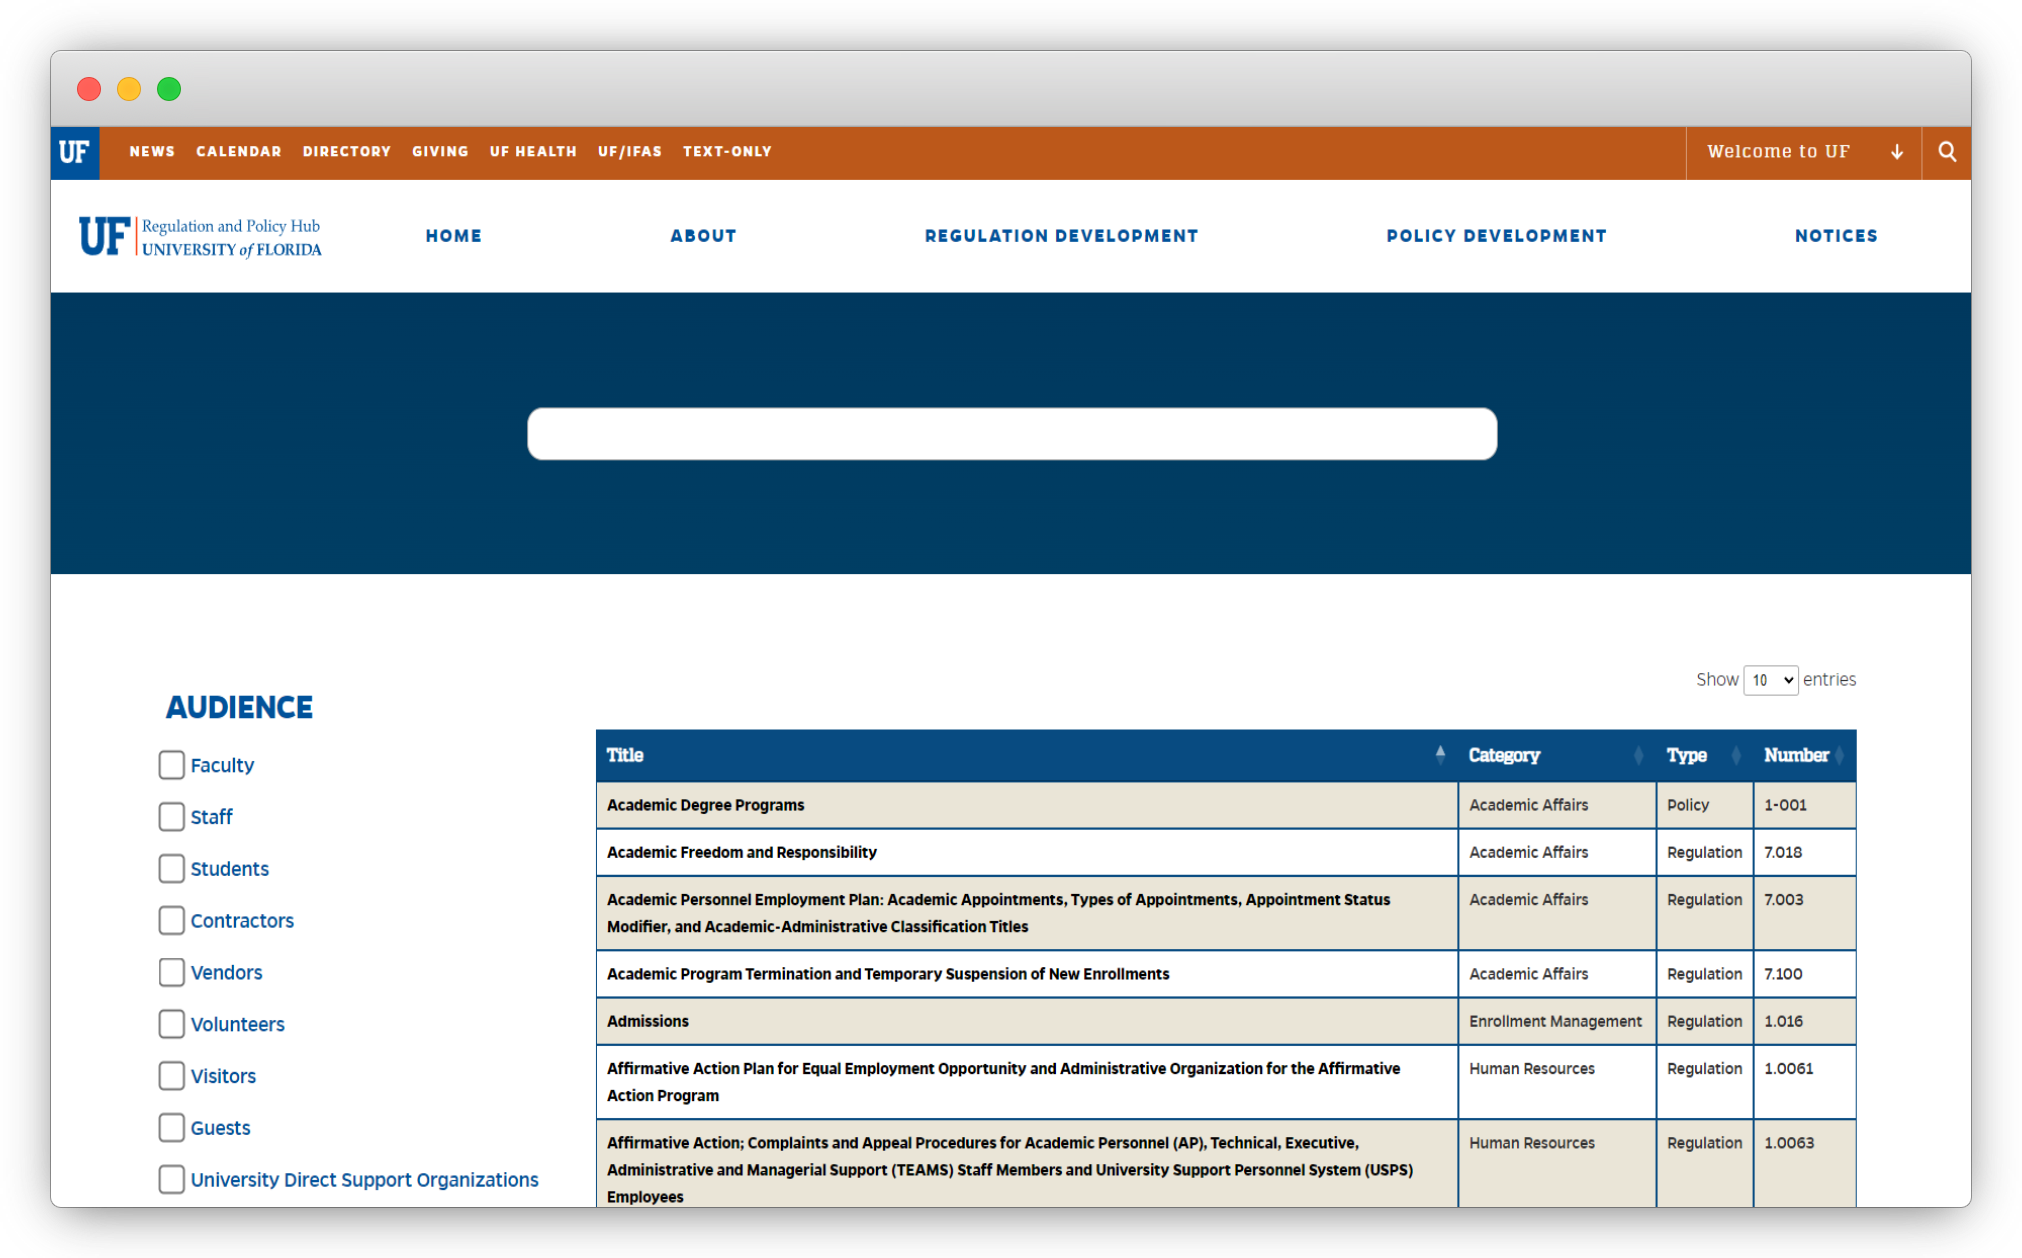This screenshot has height=1258, width=2022.
Task: Click the Number column sort arrows
Action: (x=1839, y=756)
